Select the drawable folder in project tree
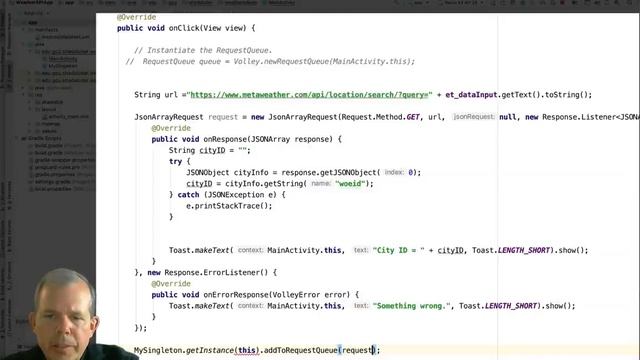The height and width of the screenshot is (360, 640). 52,102
